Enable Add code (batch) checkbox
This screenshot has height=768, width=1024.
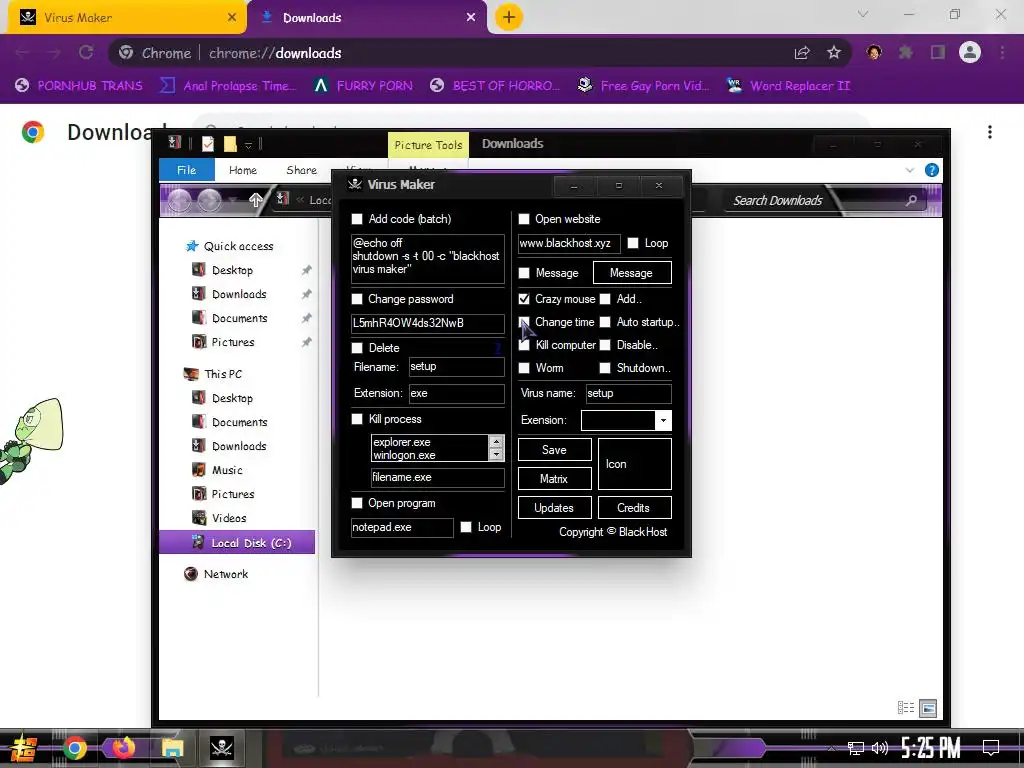[x=357, y=219]
